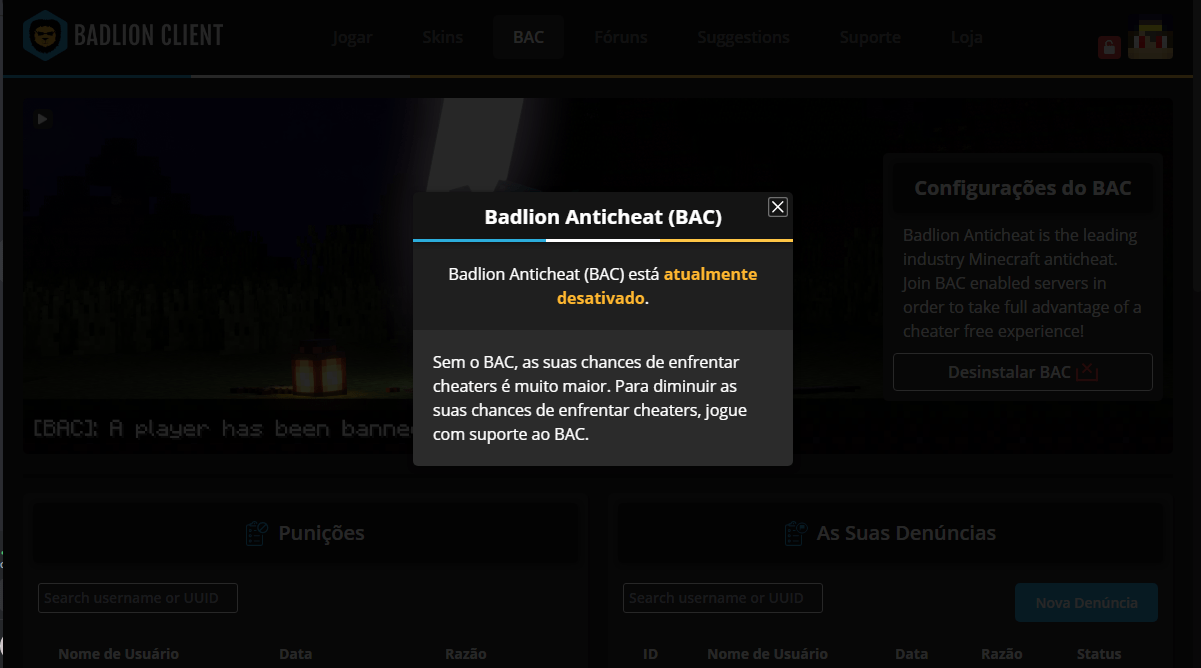Screen dimensions: 1201x668
Task: Go to Fóruns
Action: (x=621, y=38)
